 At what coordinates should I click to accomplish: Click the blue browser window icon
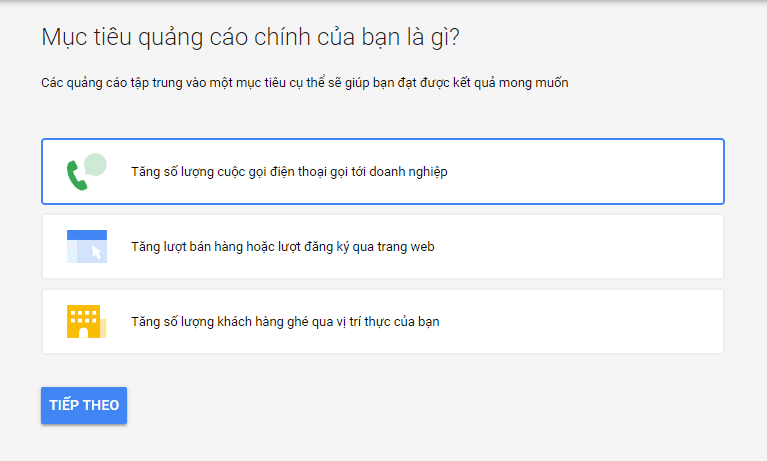pyautogui.click(x=86, y=246)
